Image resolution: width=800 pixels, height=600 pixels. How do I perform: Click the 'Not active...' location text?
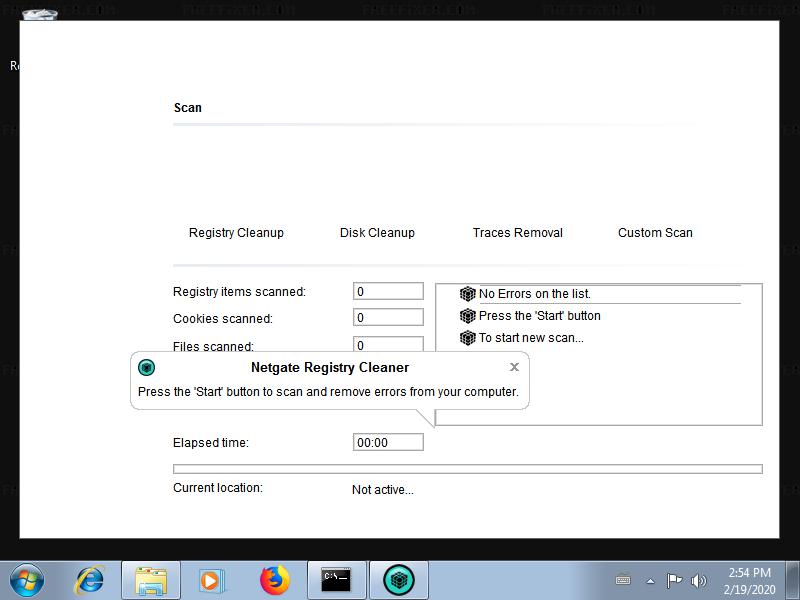click(x=383, y=490)
